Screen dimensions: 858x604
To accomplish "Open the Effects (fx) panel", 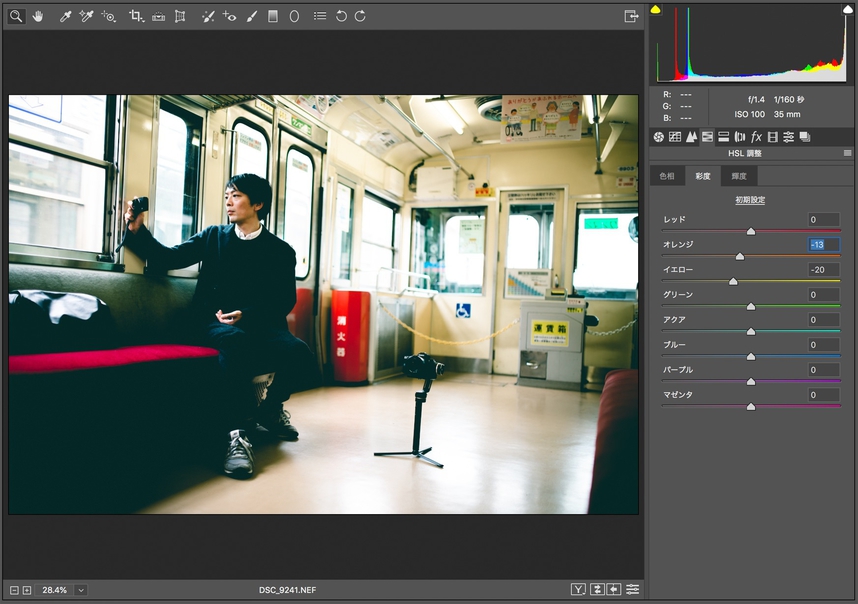I will pos(756,136).
